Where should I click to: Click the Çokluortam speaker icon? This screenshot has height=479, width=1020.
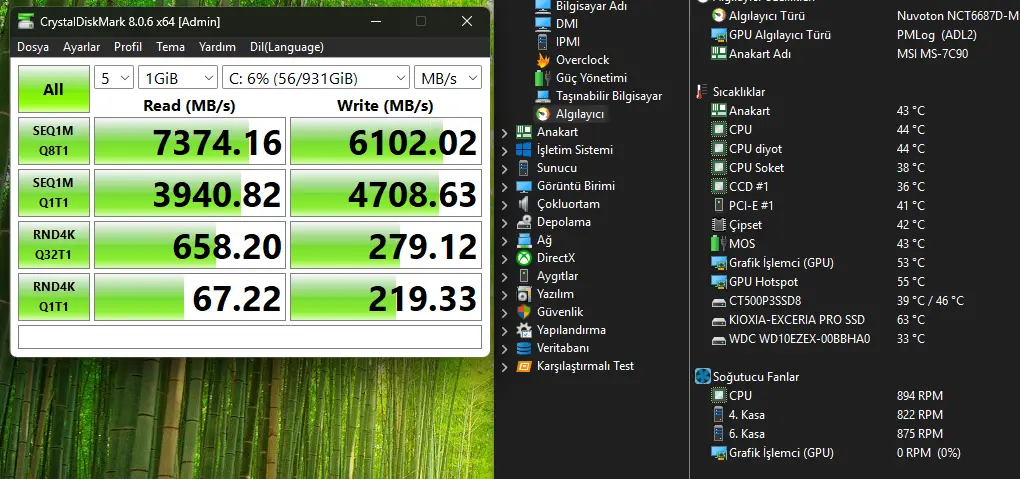[524, 204]
